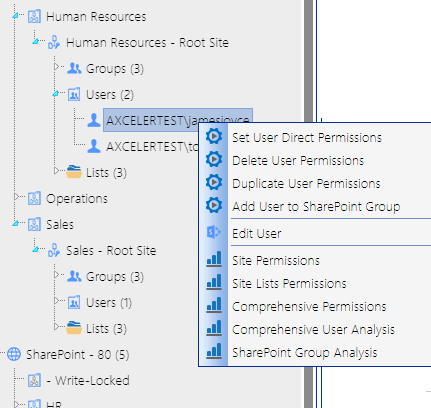Expand Lists (3) under Human Resources

click(x=56, y=171)
